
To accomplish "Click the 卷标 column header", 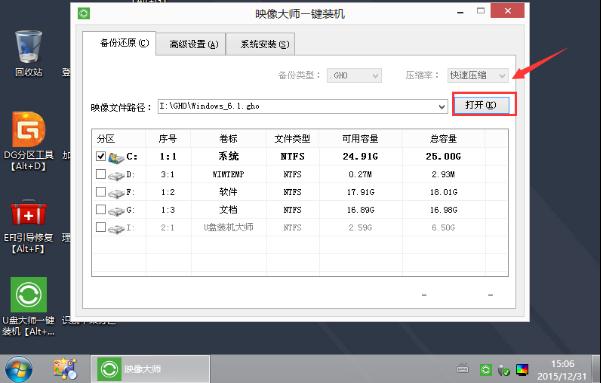I will tap(228, 139).
